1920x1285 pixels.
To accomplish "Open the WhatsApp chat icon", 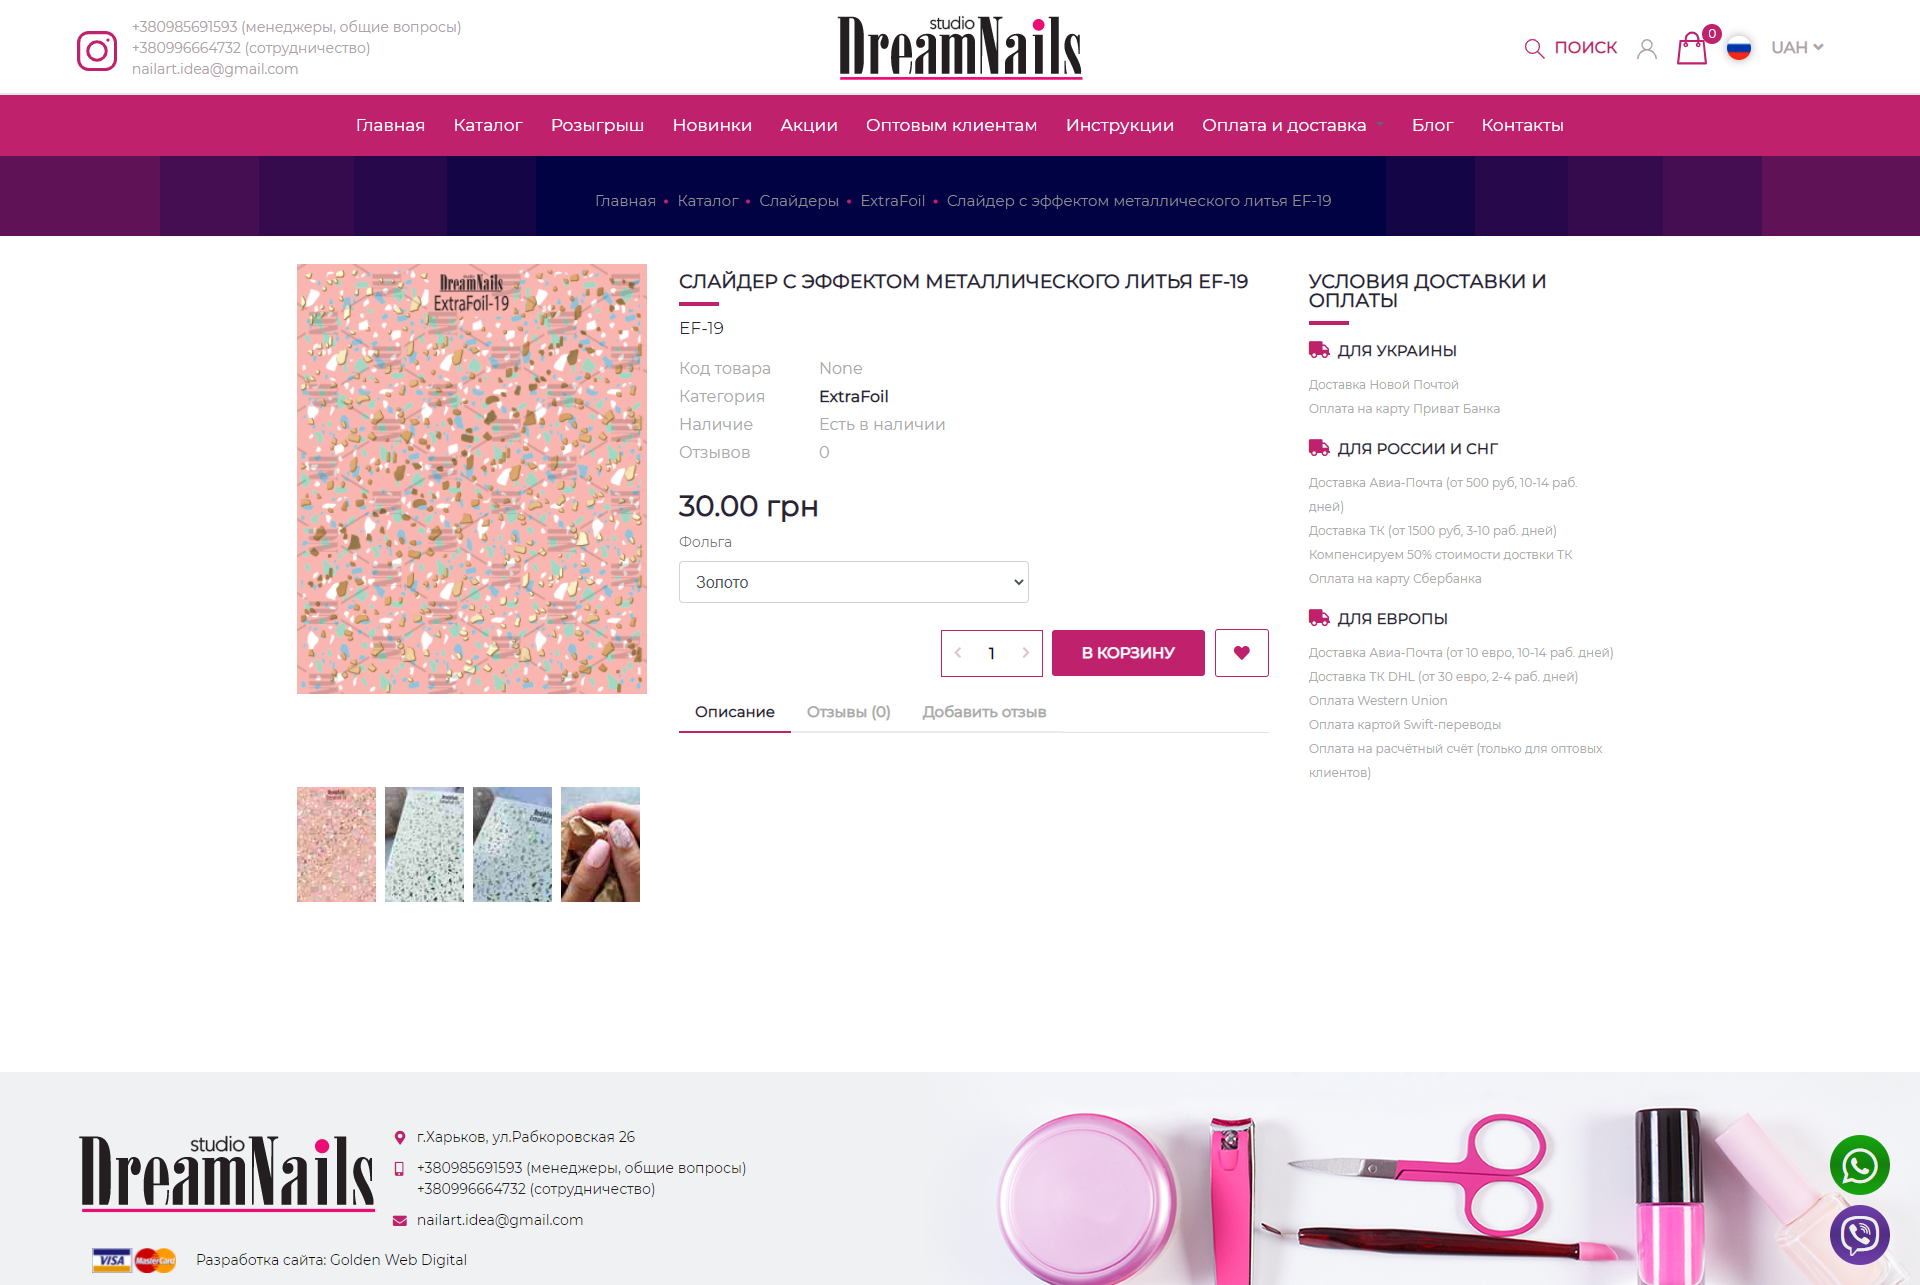I will tap(1859, 1165).
